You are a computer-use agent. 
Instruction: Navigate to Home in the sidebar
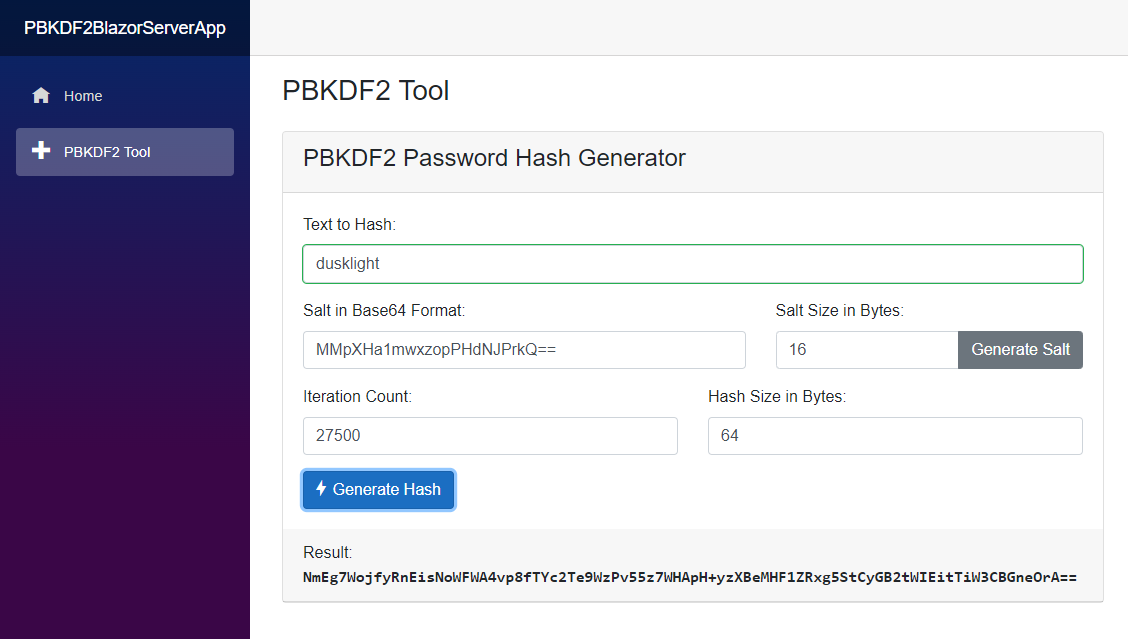point(83,95)
